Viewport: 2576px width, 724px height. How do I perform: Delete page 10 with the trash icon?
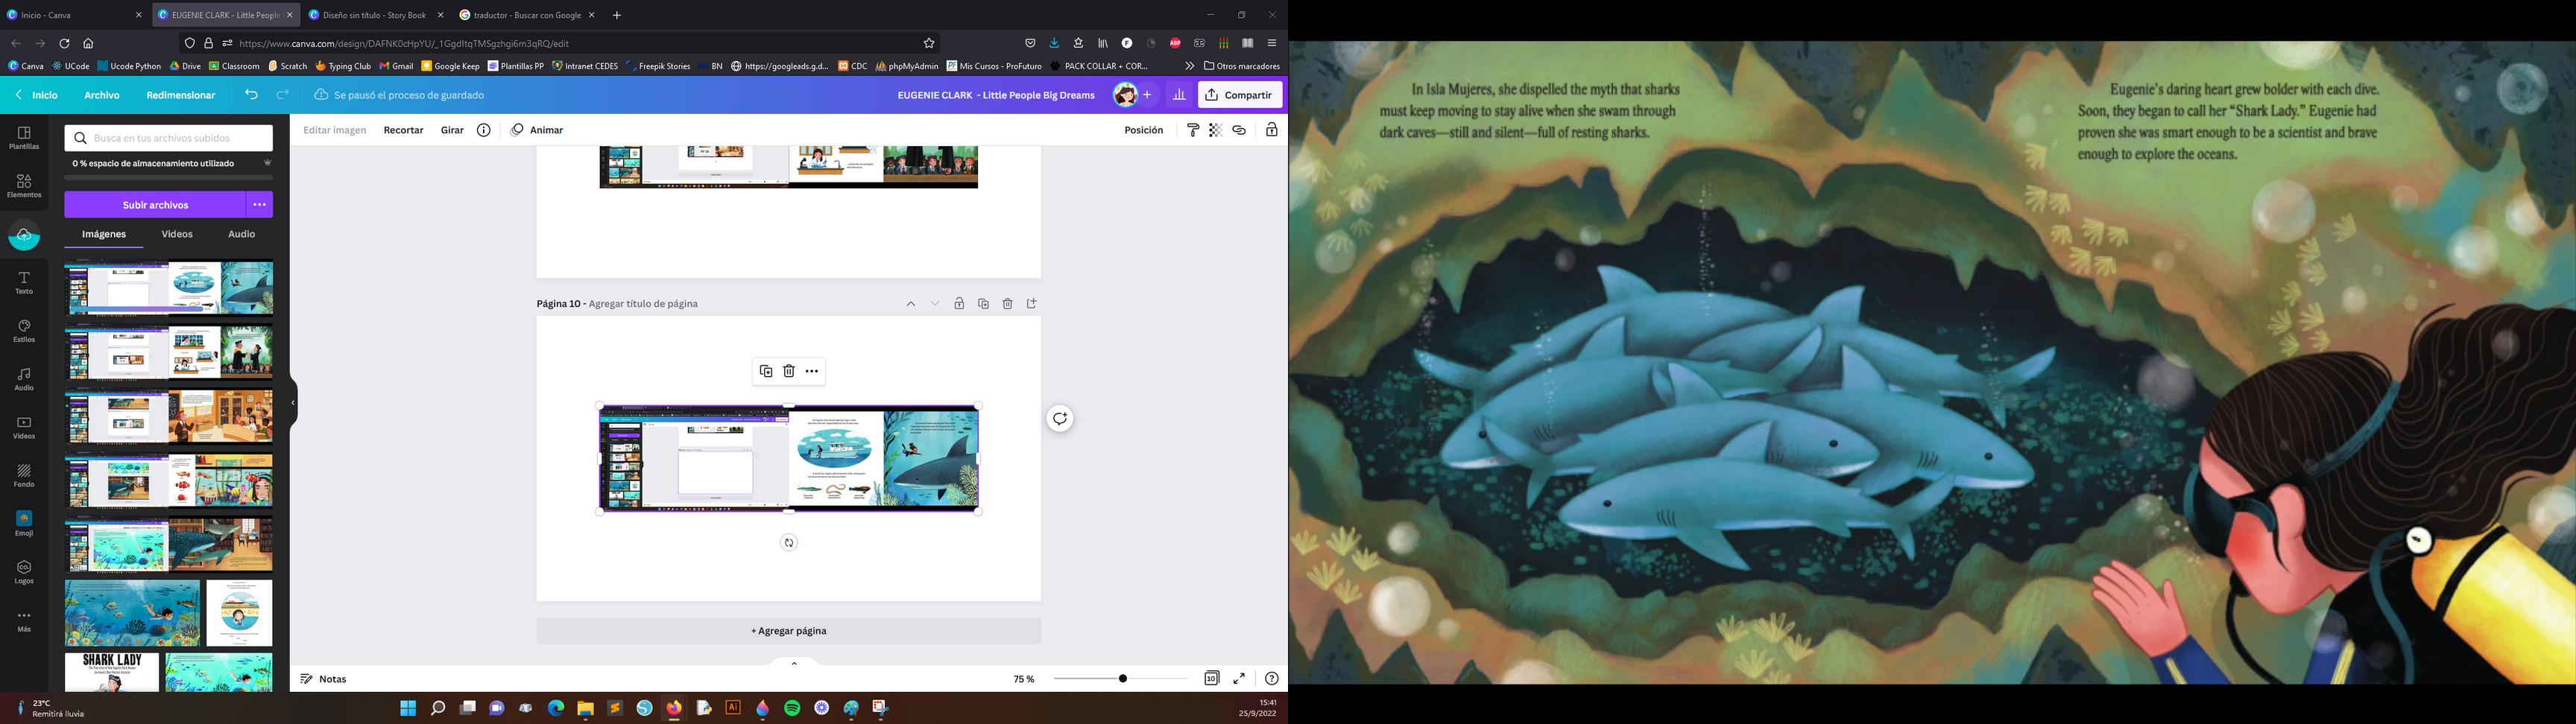coord(1007,304)
